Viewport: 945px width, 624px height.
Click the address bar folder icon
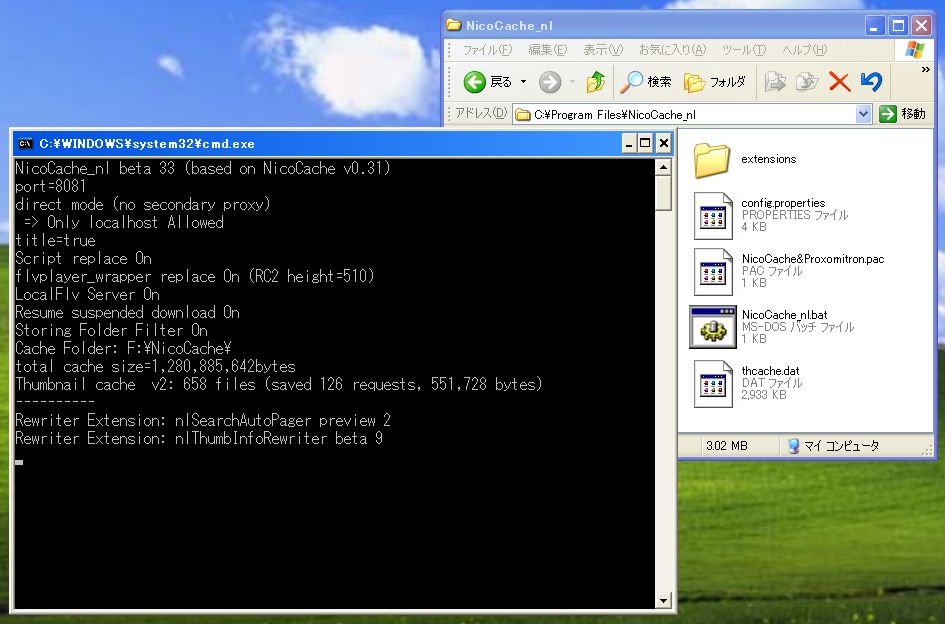(523, 115)
